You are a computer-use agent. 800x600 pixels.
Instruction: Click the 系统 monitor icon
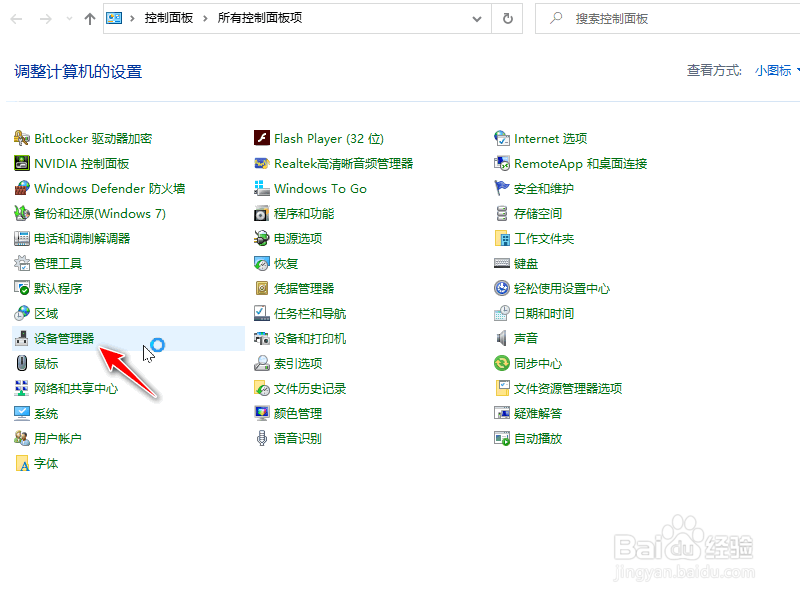click(21, 413)
